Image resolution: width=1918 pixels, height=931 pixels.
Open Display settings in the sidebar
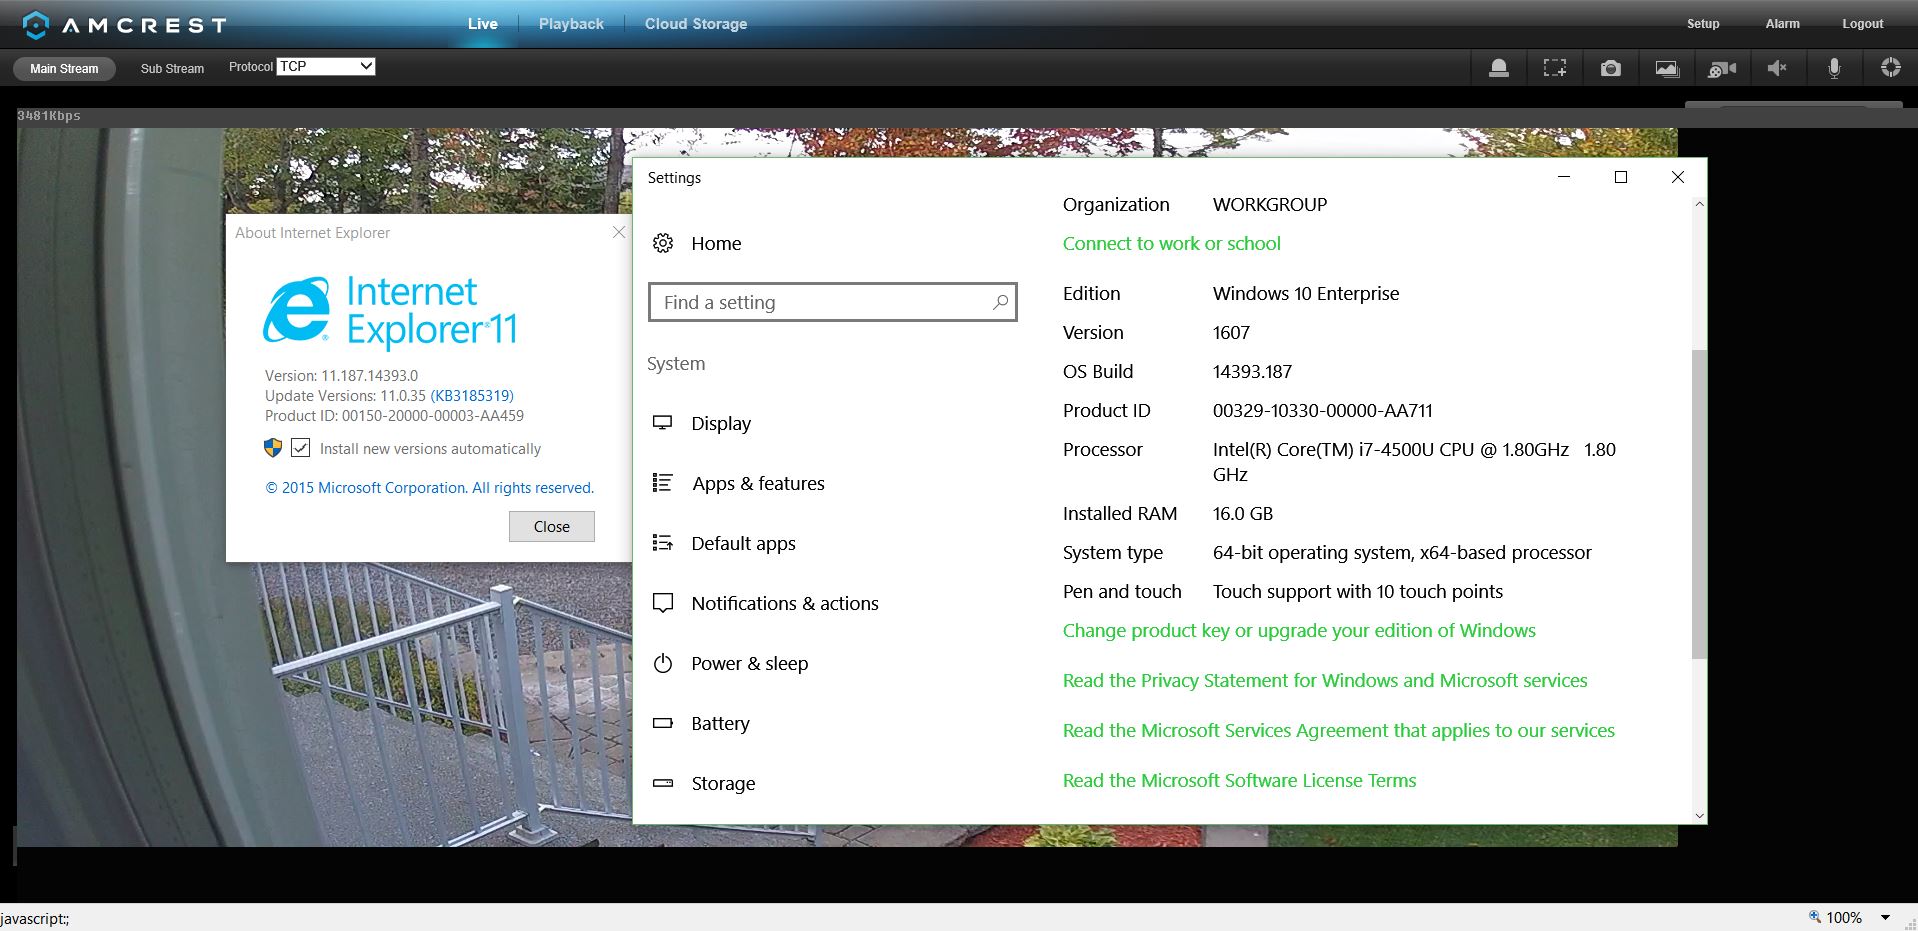point(720,423)
